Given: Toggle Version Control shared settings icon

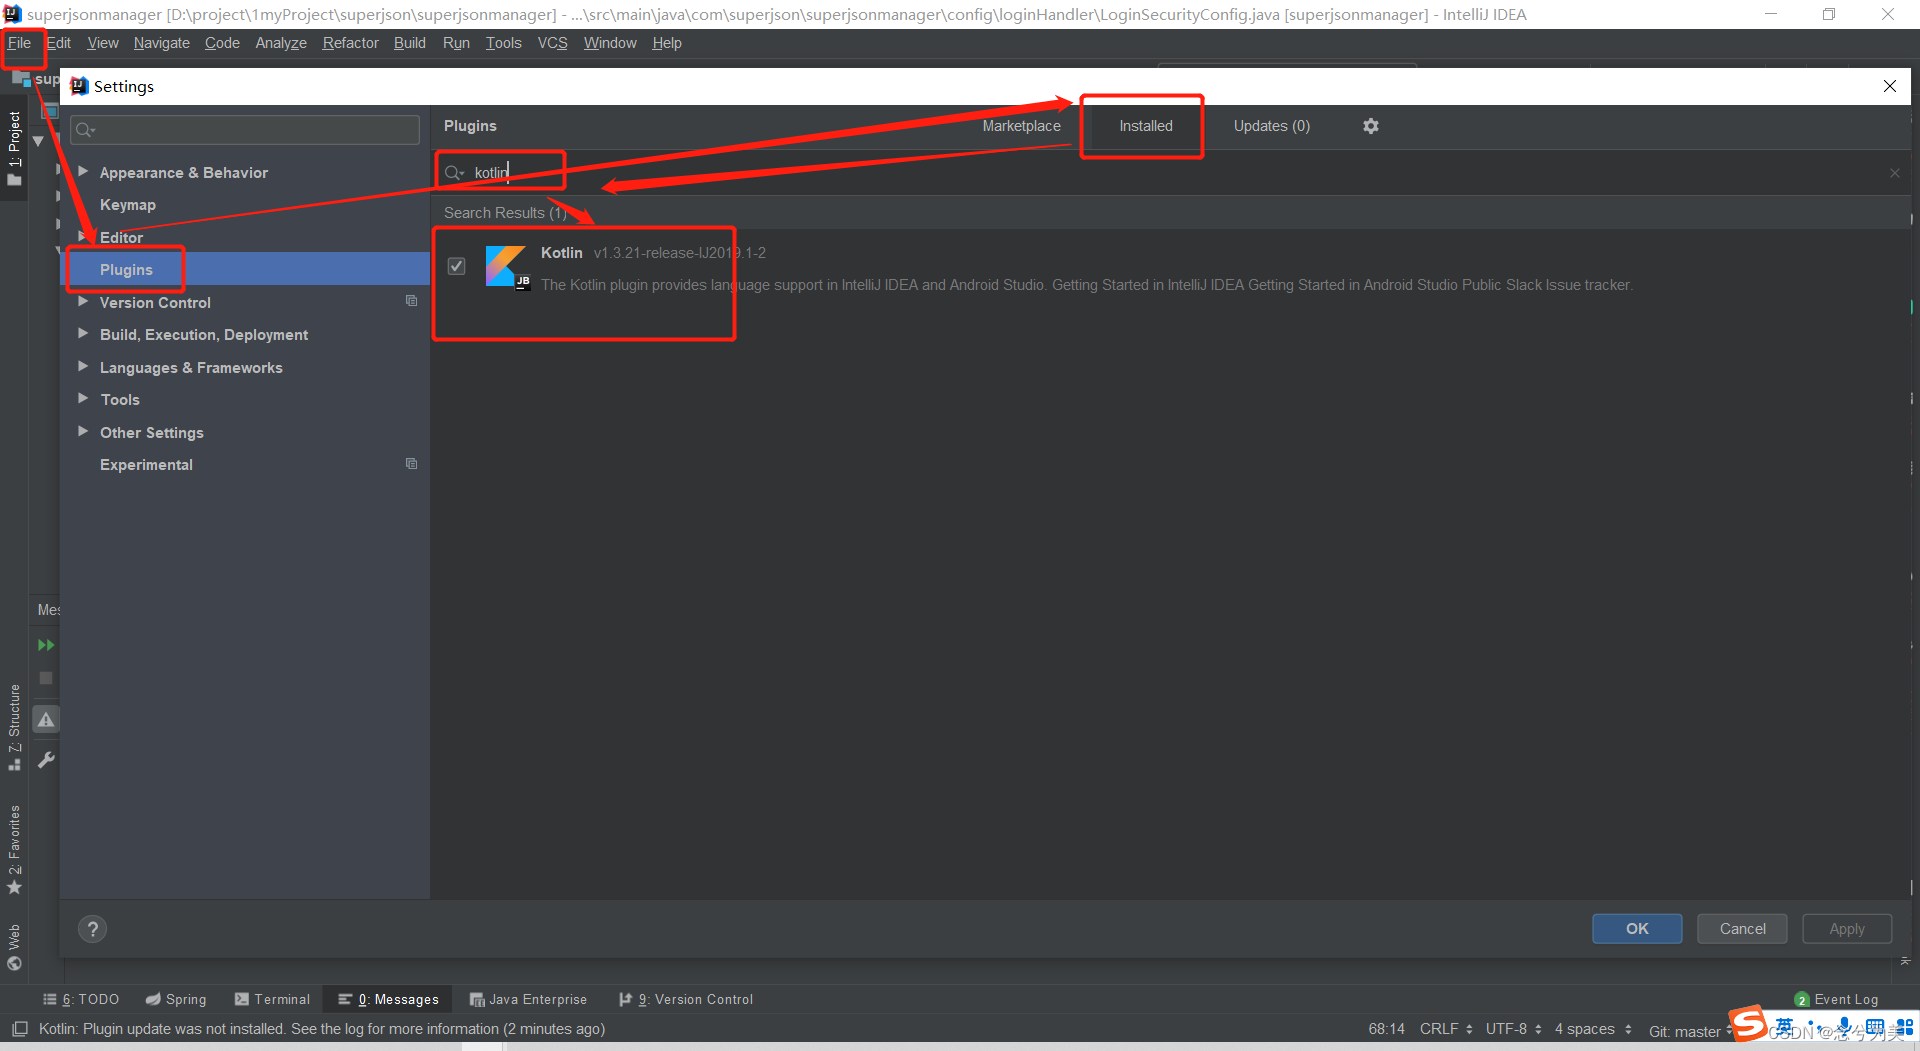Looking at the screenshot, I should click(x=411, y=301).
